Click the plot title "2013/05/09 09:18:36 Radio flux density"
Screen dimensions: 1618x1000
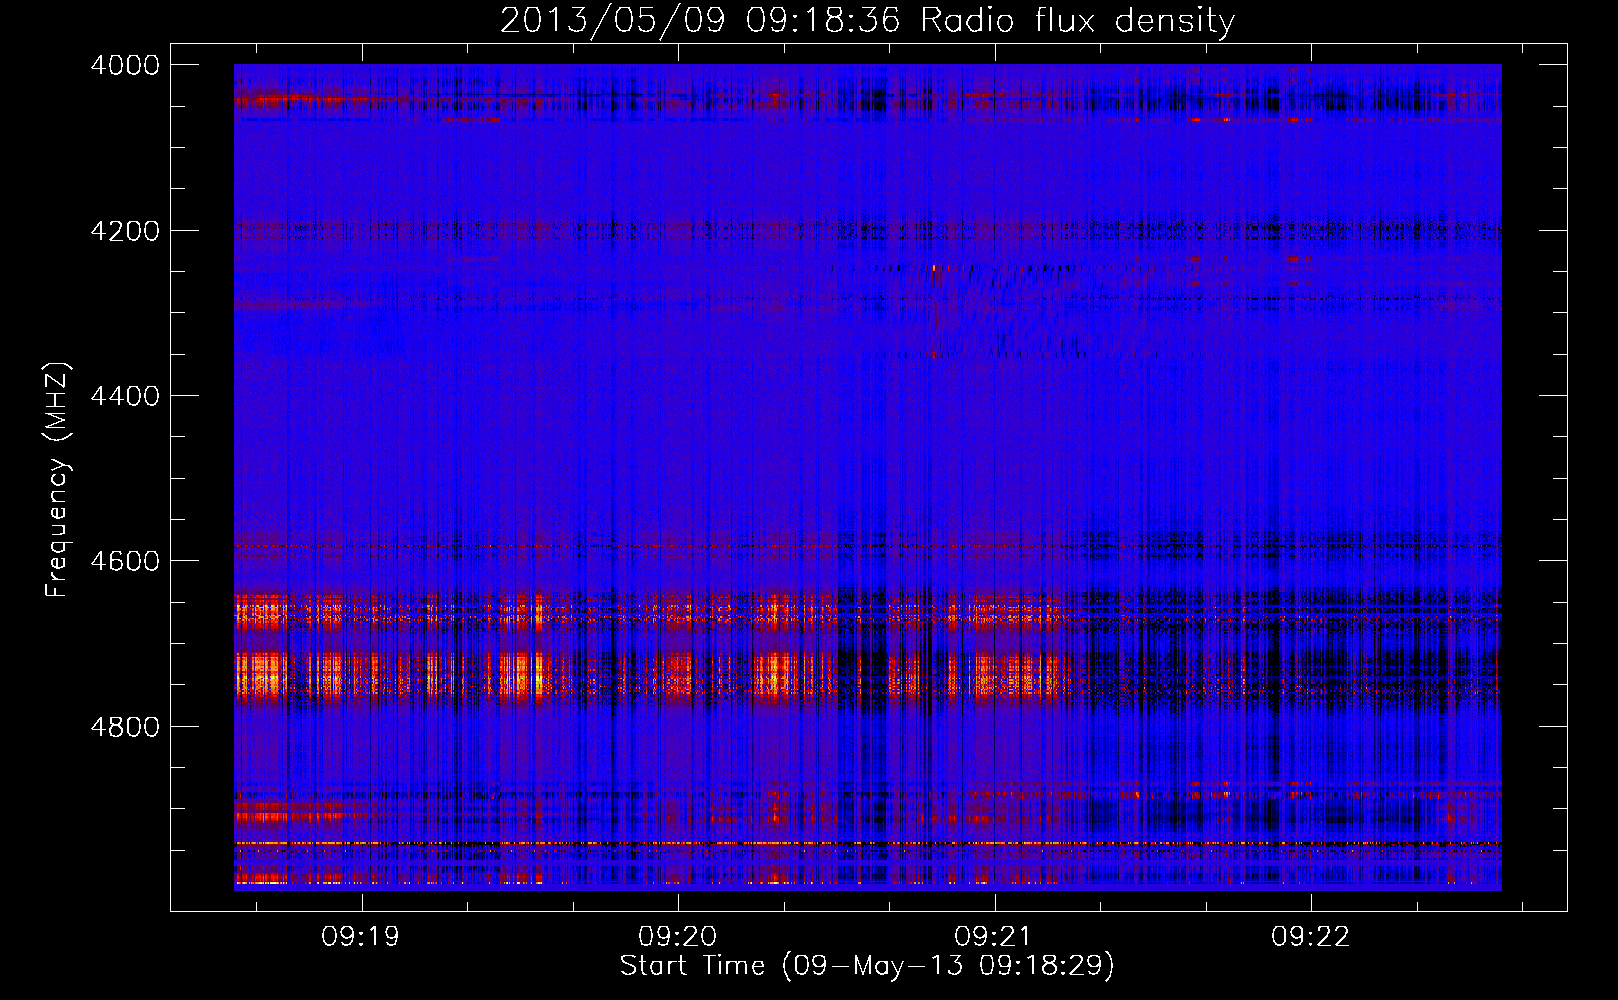click(867, 20)
